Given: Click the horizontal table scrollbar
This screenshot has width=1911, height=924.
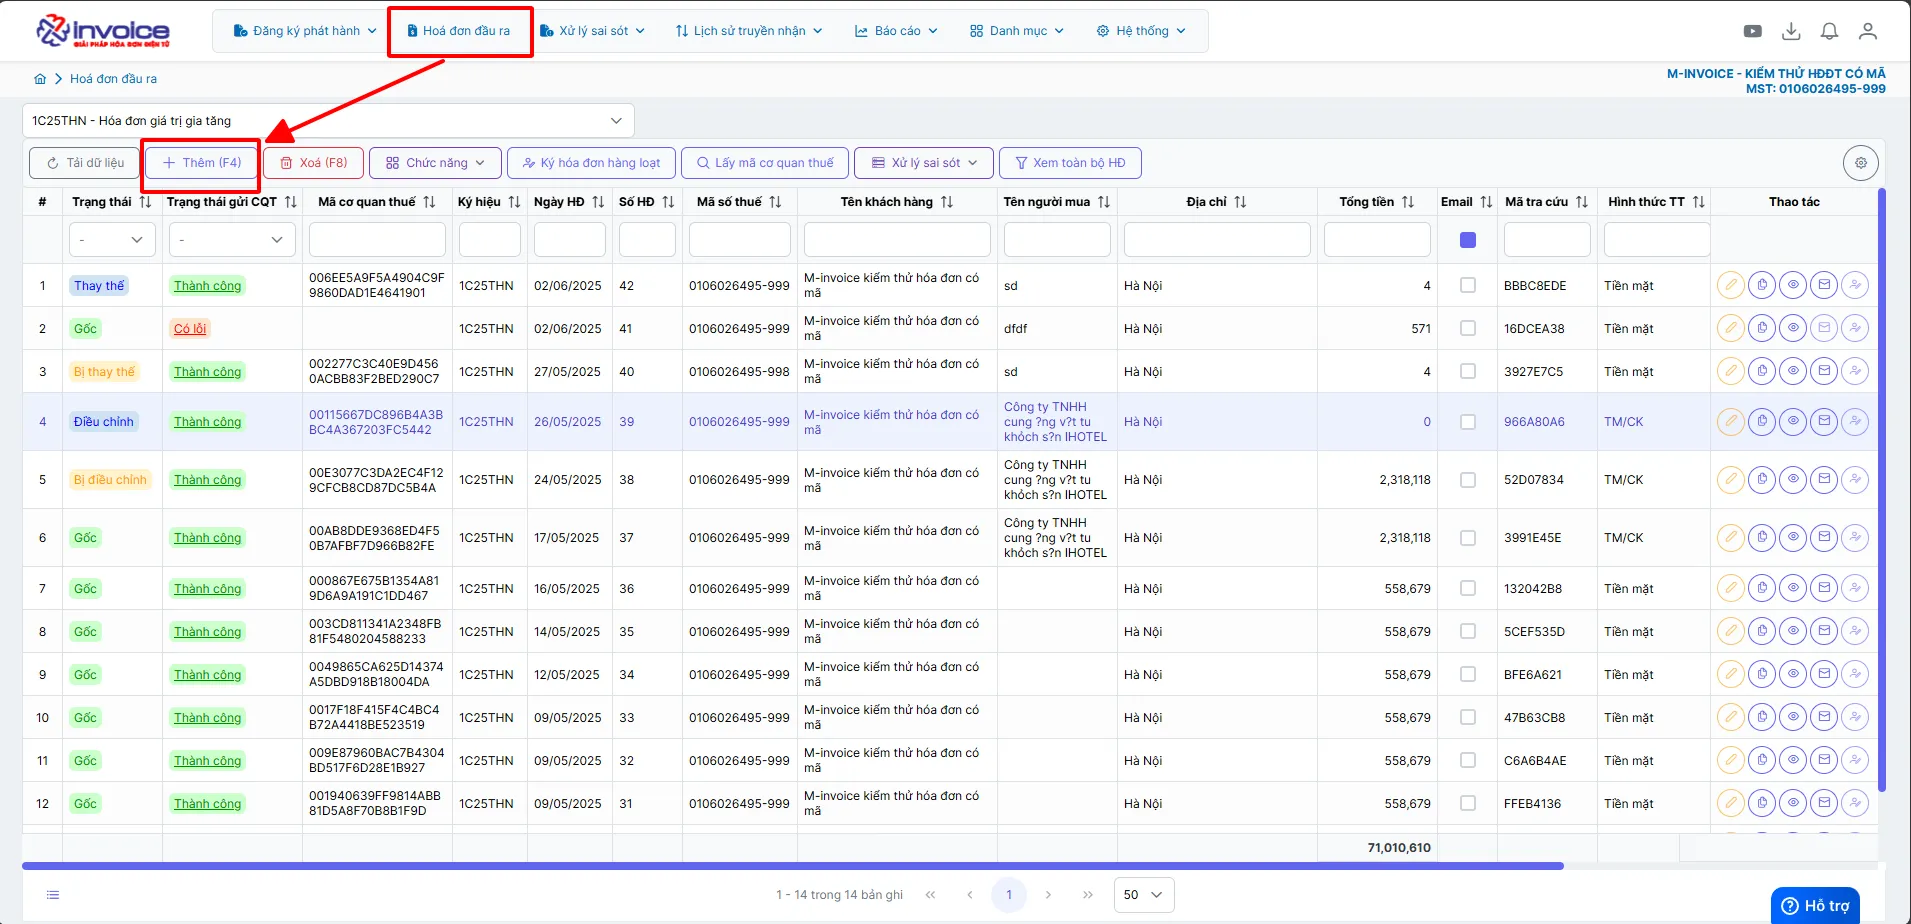Looking at the screenshot, I should (x=792, y=866).
